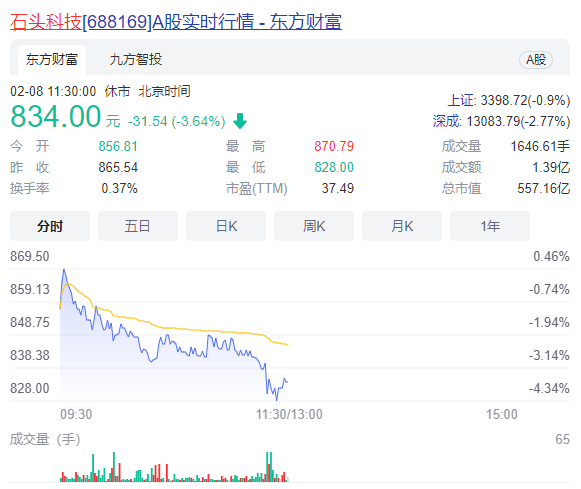This screenshot has width=581, height=489.
Task: Click the 11:30/13:00 time axis label
Action: click(289, 414)
